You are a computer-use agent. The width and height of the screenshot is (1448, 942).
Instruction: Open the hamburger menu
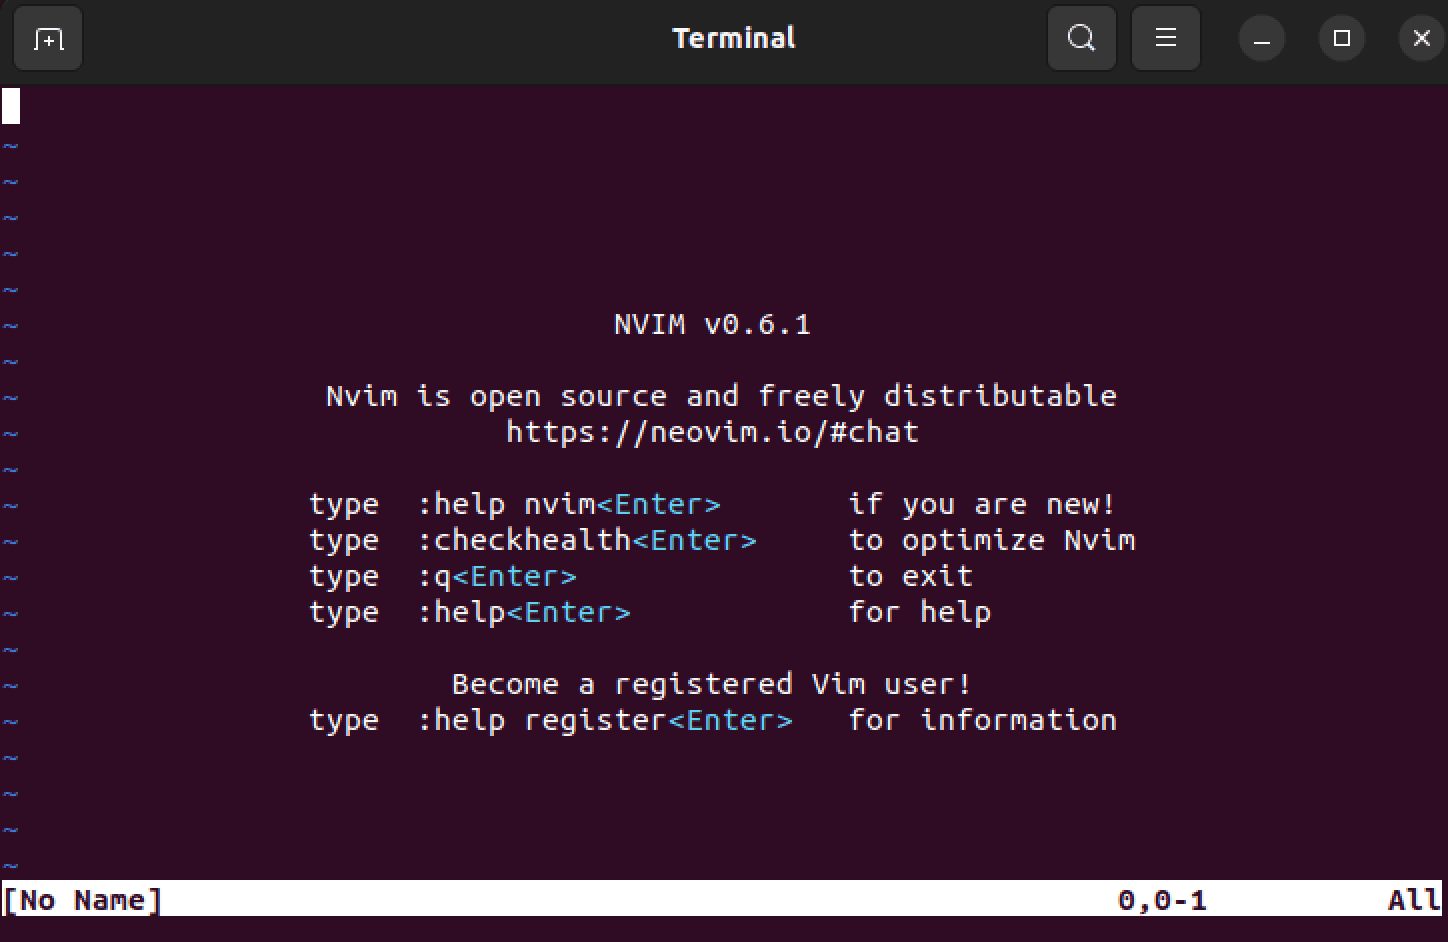[1165, 39]
